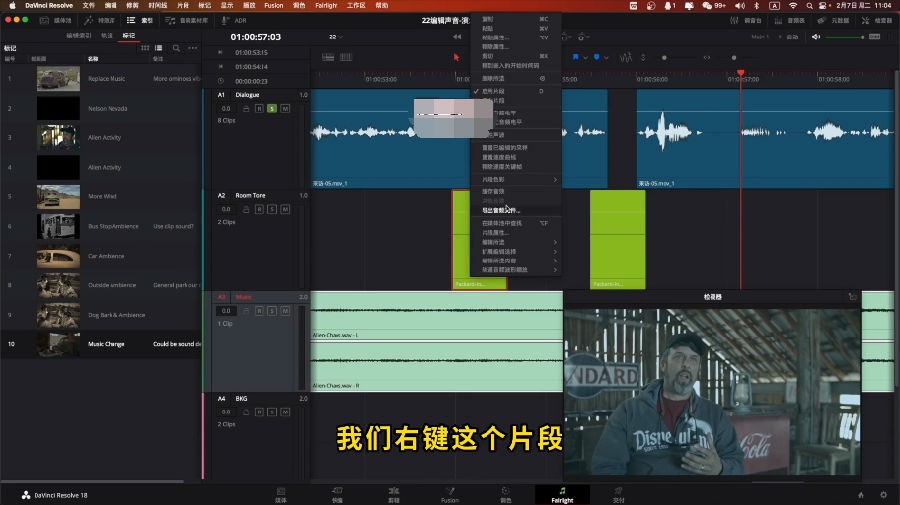Switch marker list to list view
The image size is (900, 505).
click(158, 48)
